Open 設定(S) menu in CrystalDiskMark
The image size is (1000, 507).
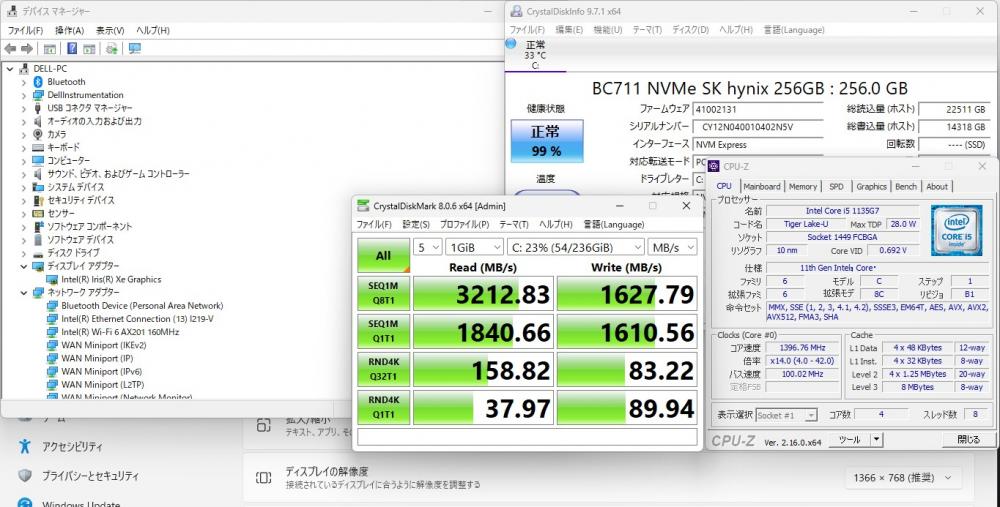pyautogui.click(x=416, y=224)
